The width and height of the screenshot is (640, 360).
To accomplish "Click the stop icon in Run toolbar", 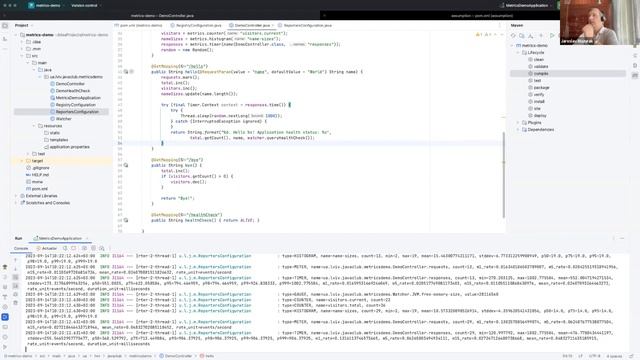I will (x=74, y=248).
